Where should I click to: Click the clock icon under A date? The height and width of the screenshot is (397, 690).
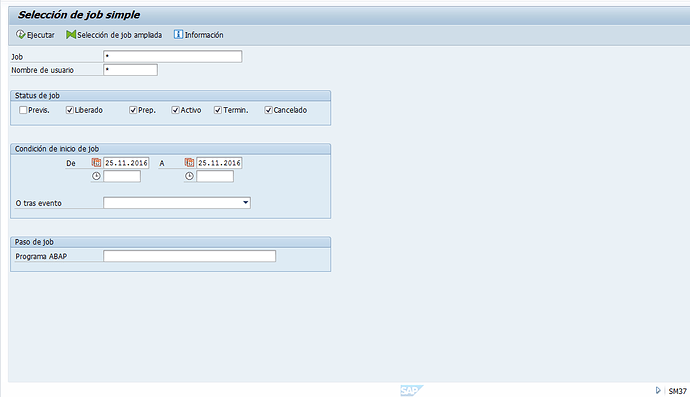[189, 176]
